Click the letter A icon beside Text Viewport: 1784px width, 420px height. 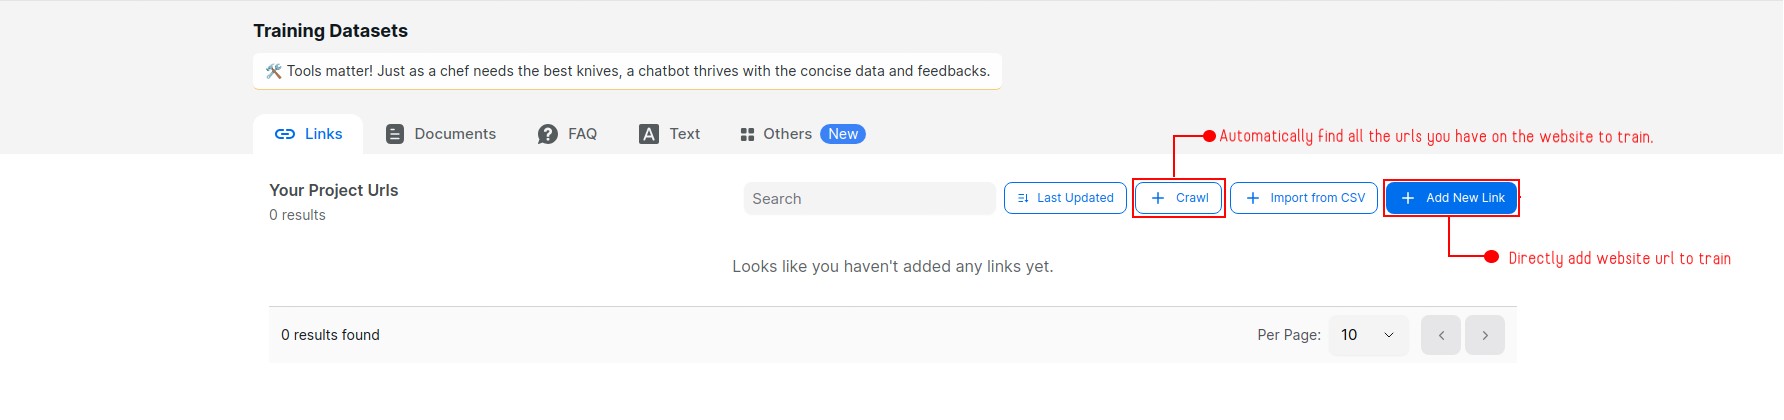coord(649,134)
